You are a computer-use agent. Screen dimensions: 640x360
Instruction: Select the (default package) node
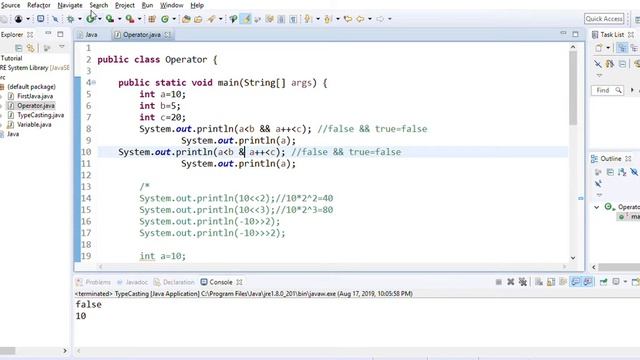point(31,87)
